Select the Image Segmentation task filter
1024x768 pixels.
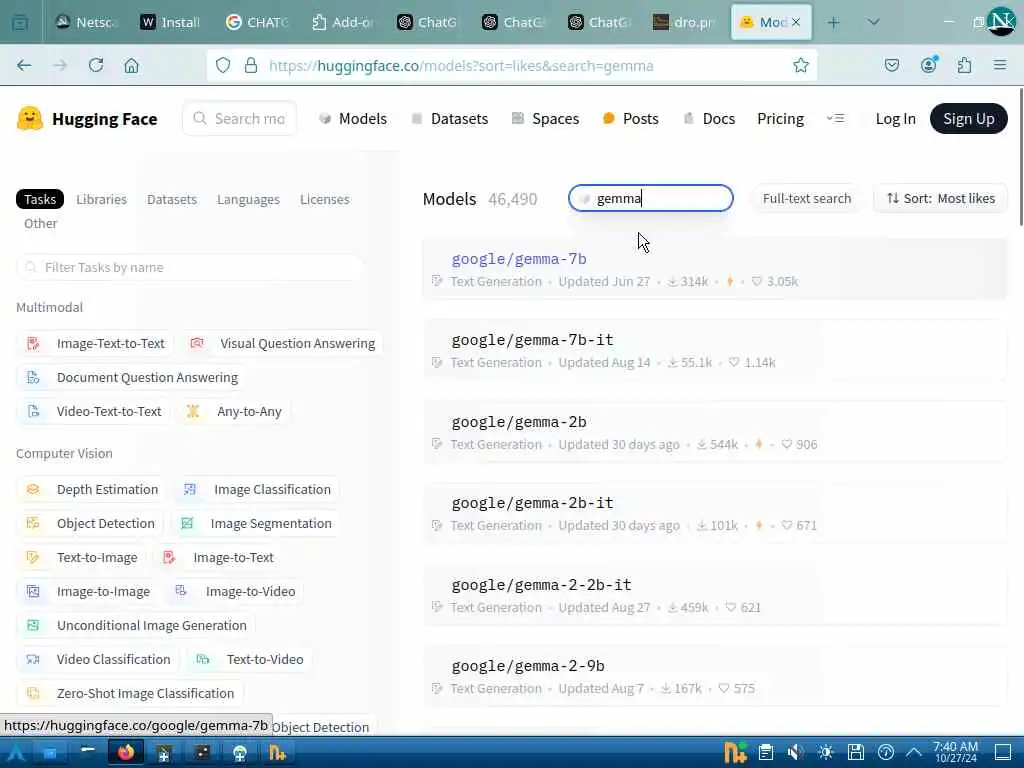click(x=255, y=524)
